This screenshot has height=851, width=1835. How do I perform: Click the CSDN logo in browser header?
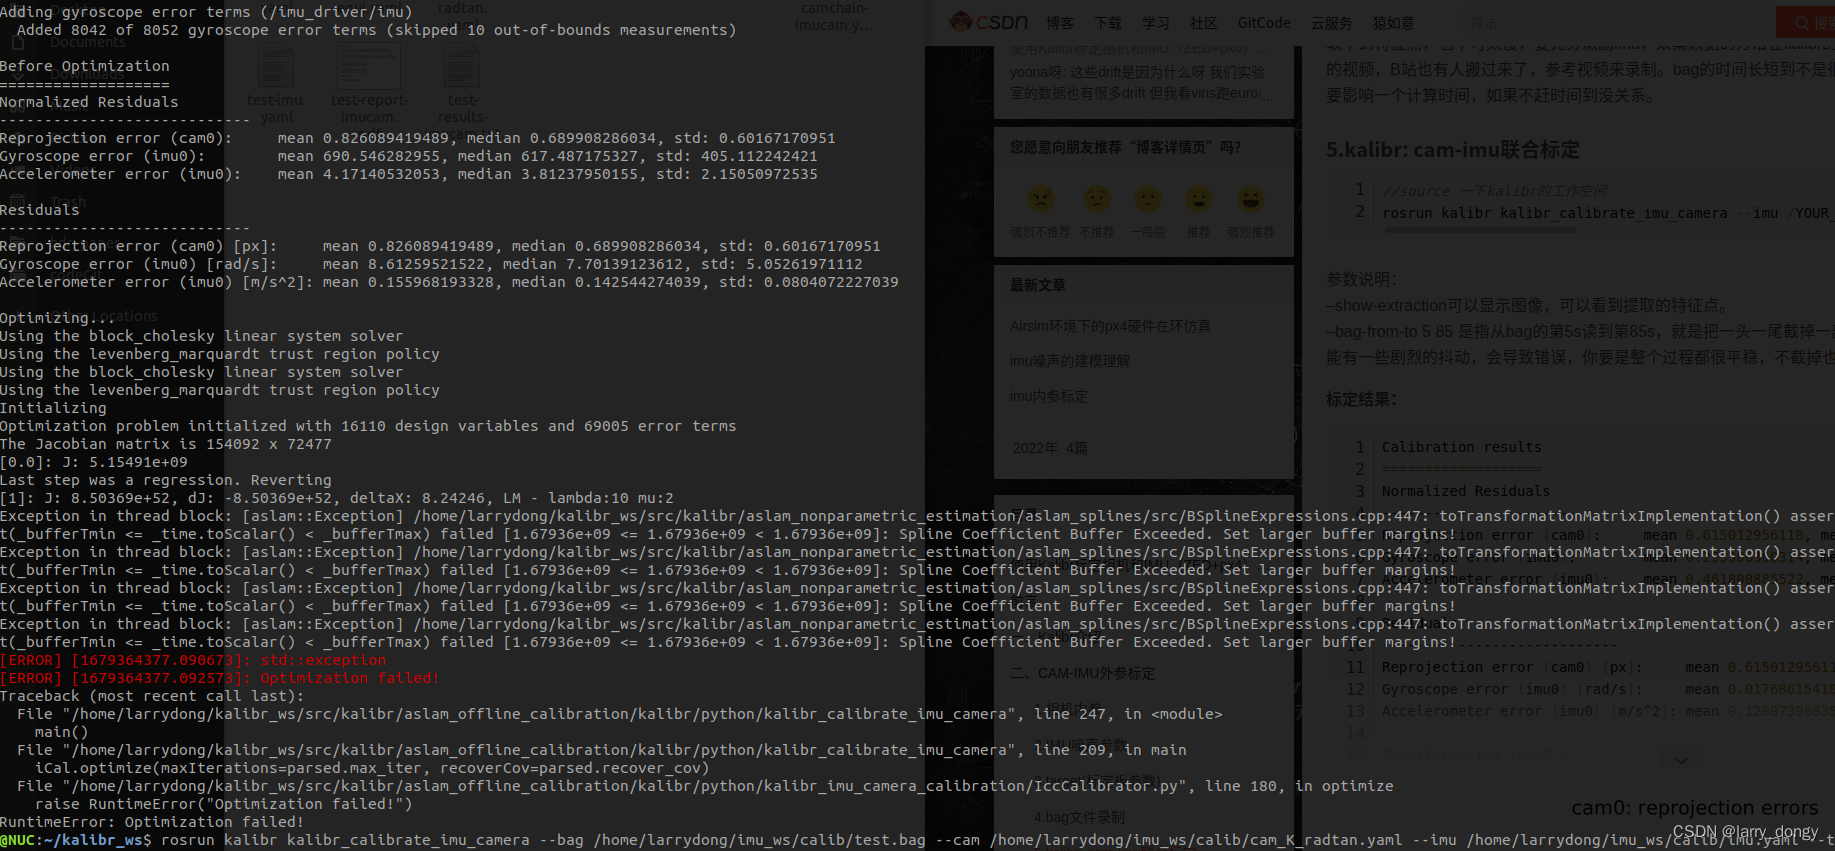pos(989,21)
